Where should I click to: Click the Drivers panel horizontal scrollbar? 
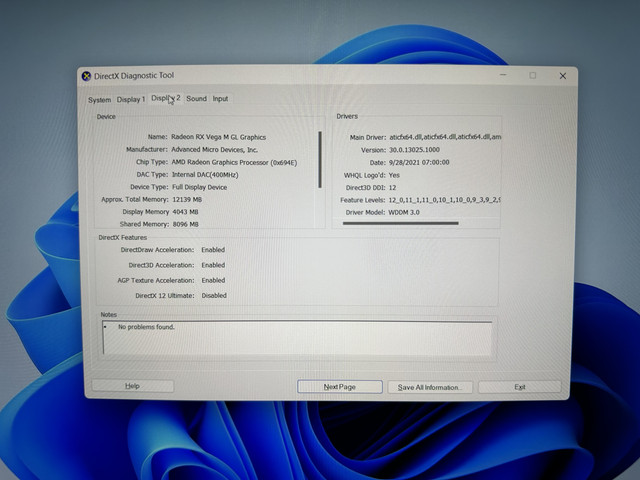[400, 223]
